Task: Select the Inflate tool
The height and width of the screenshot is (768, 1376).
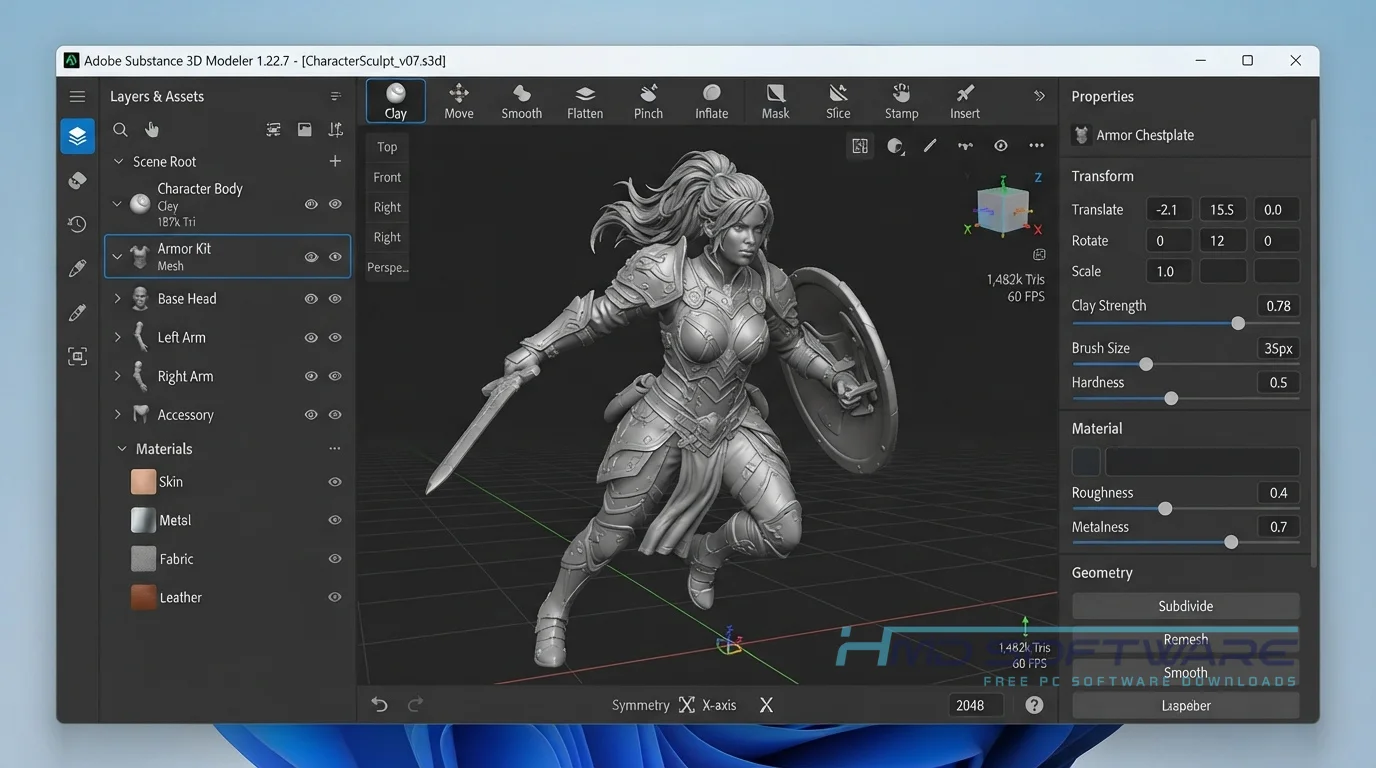Action: [712, 101]
